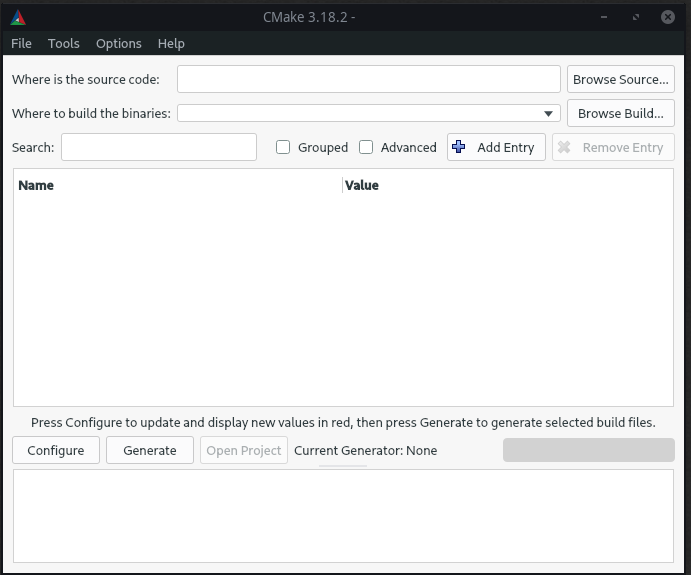Image resolution: width=691 pixels, height=575 pixels.
Task: Click the grey X icon on Remove Entry
Action: point(564,147)
